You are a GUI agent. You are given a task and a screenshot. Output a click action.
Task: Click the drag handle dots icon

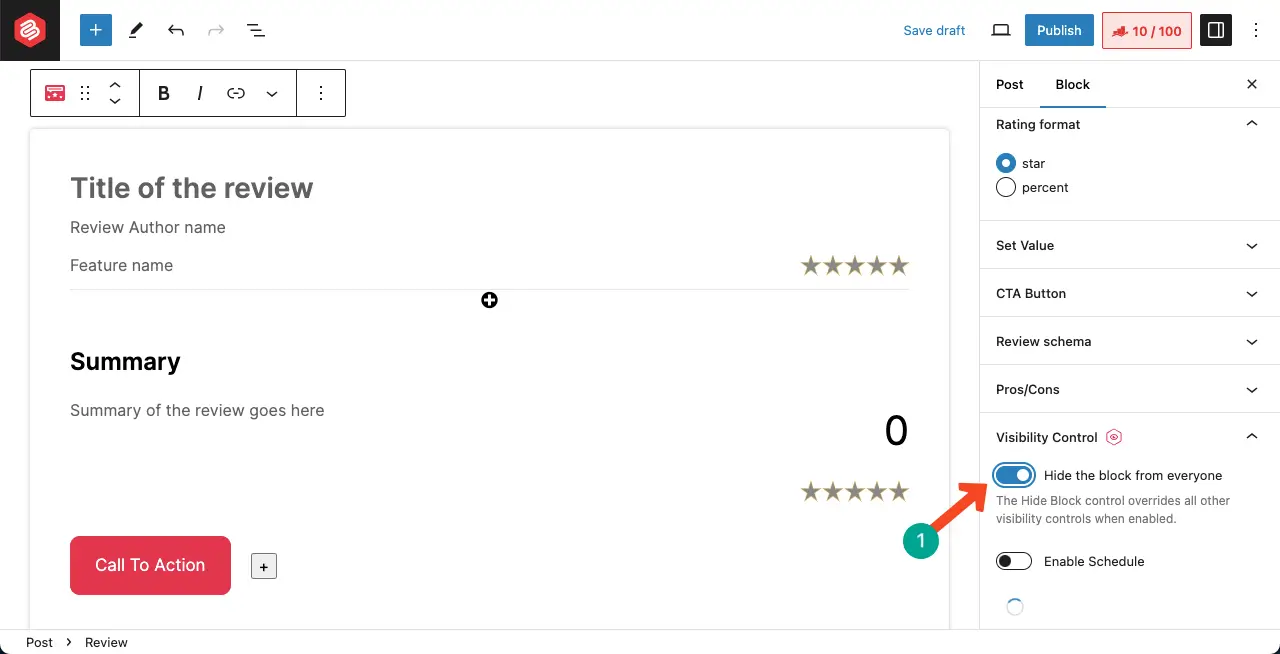point(85,93)
